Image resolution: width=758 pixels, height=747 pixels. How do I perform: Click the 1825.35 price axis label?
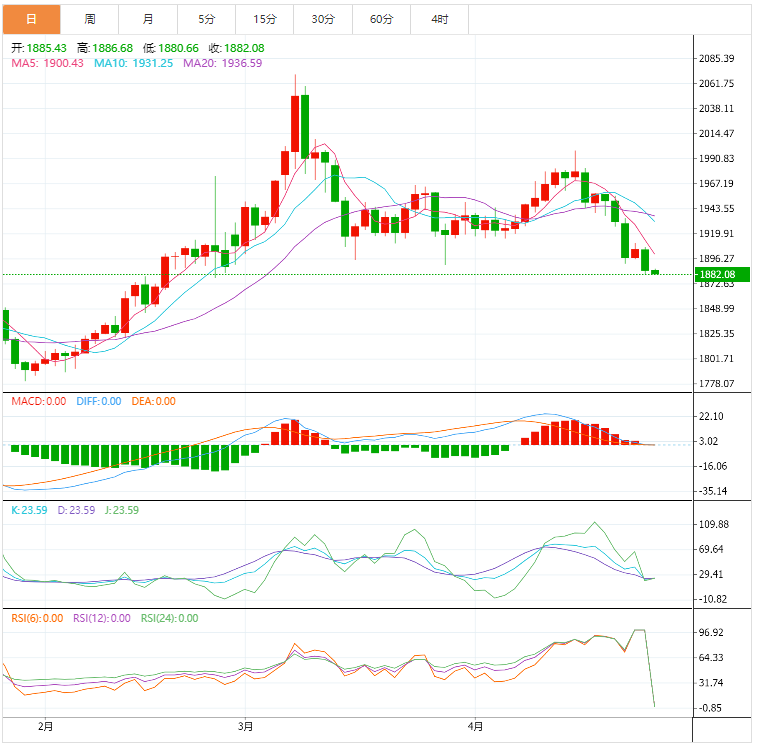pyautogui.click(x=716, y=334)
